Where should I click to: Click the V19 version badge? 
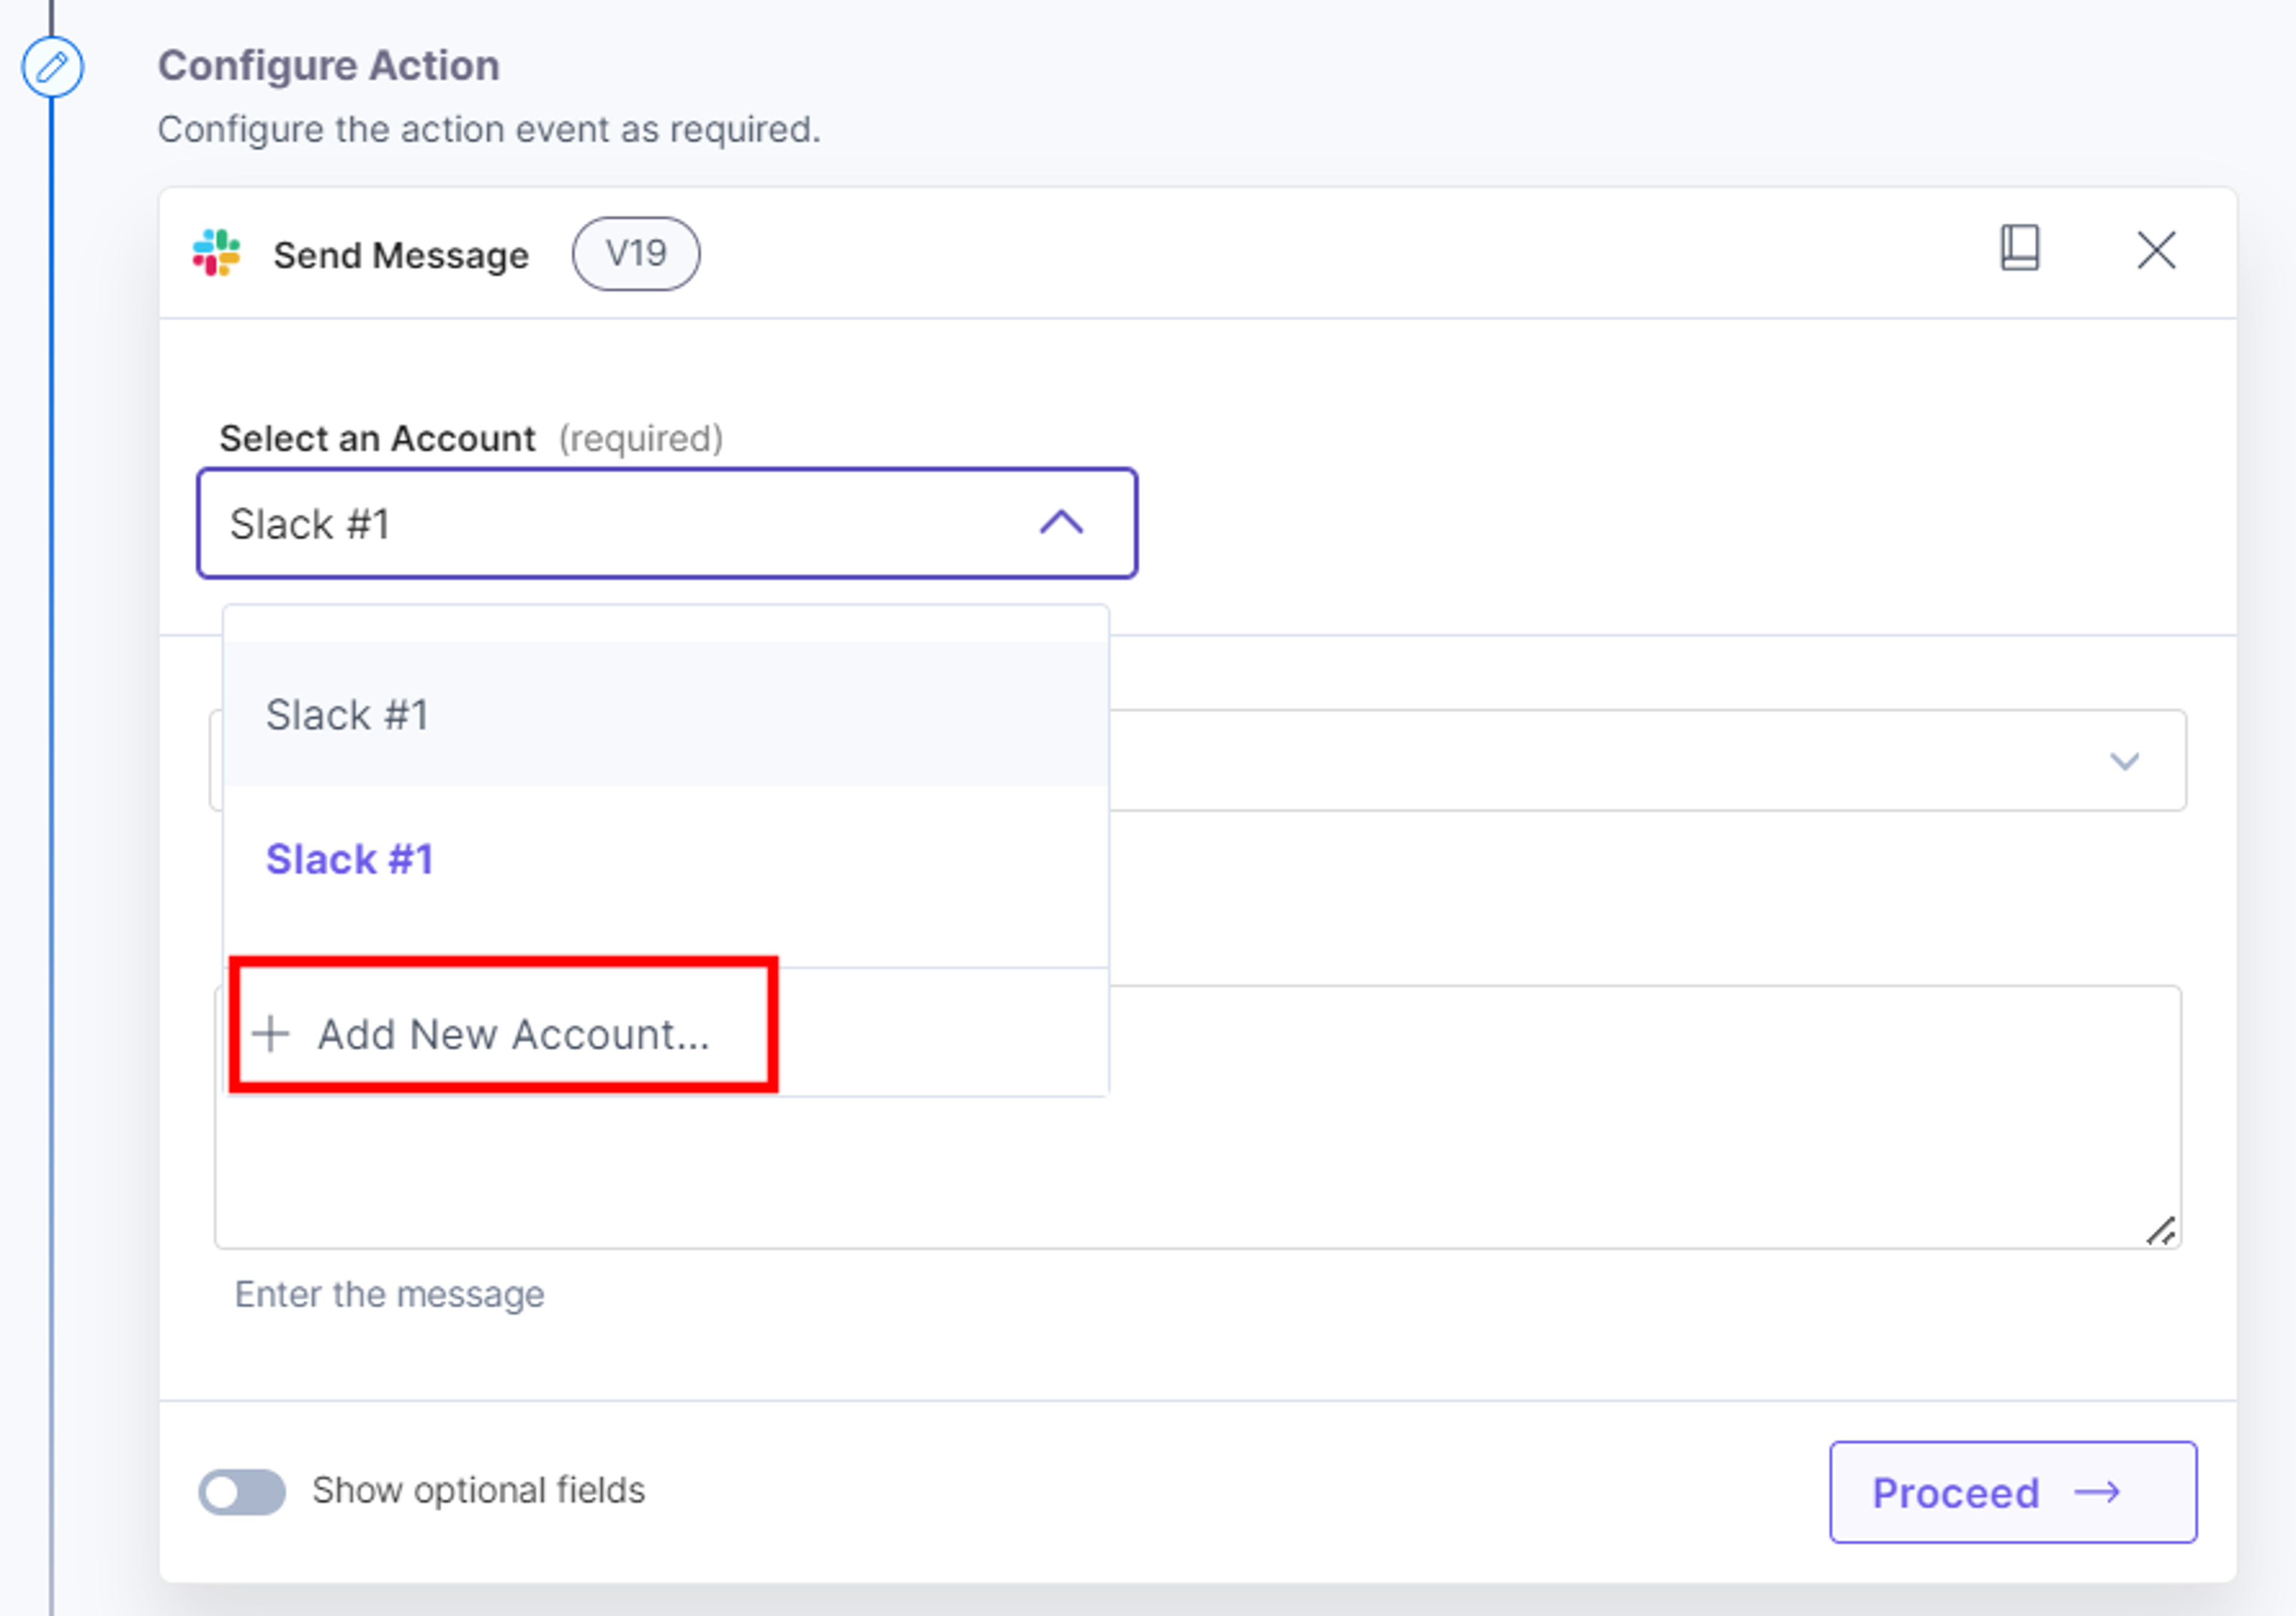coord(636,254)
